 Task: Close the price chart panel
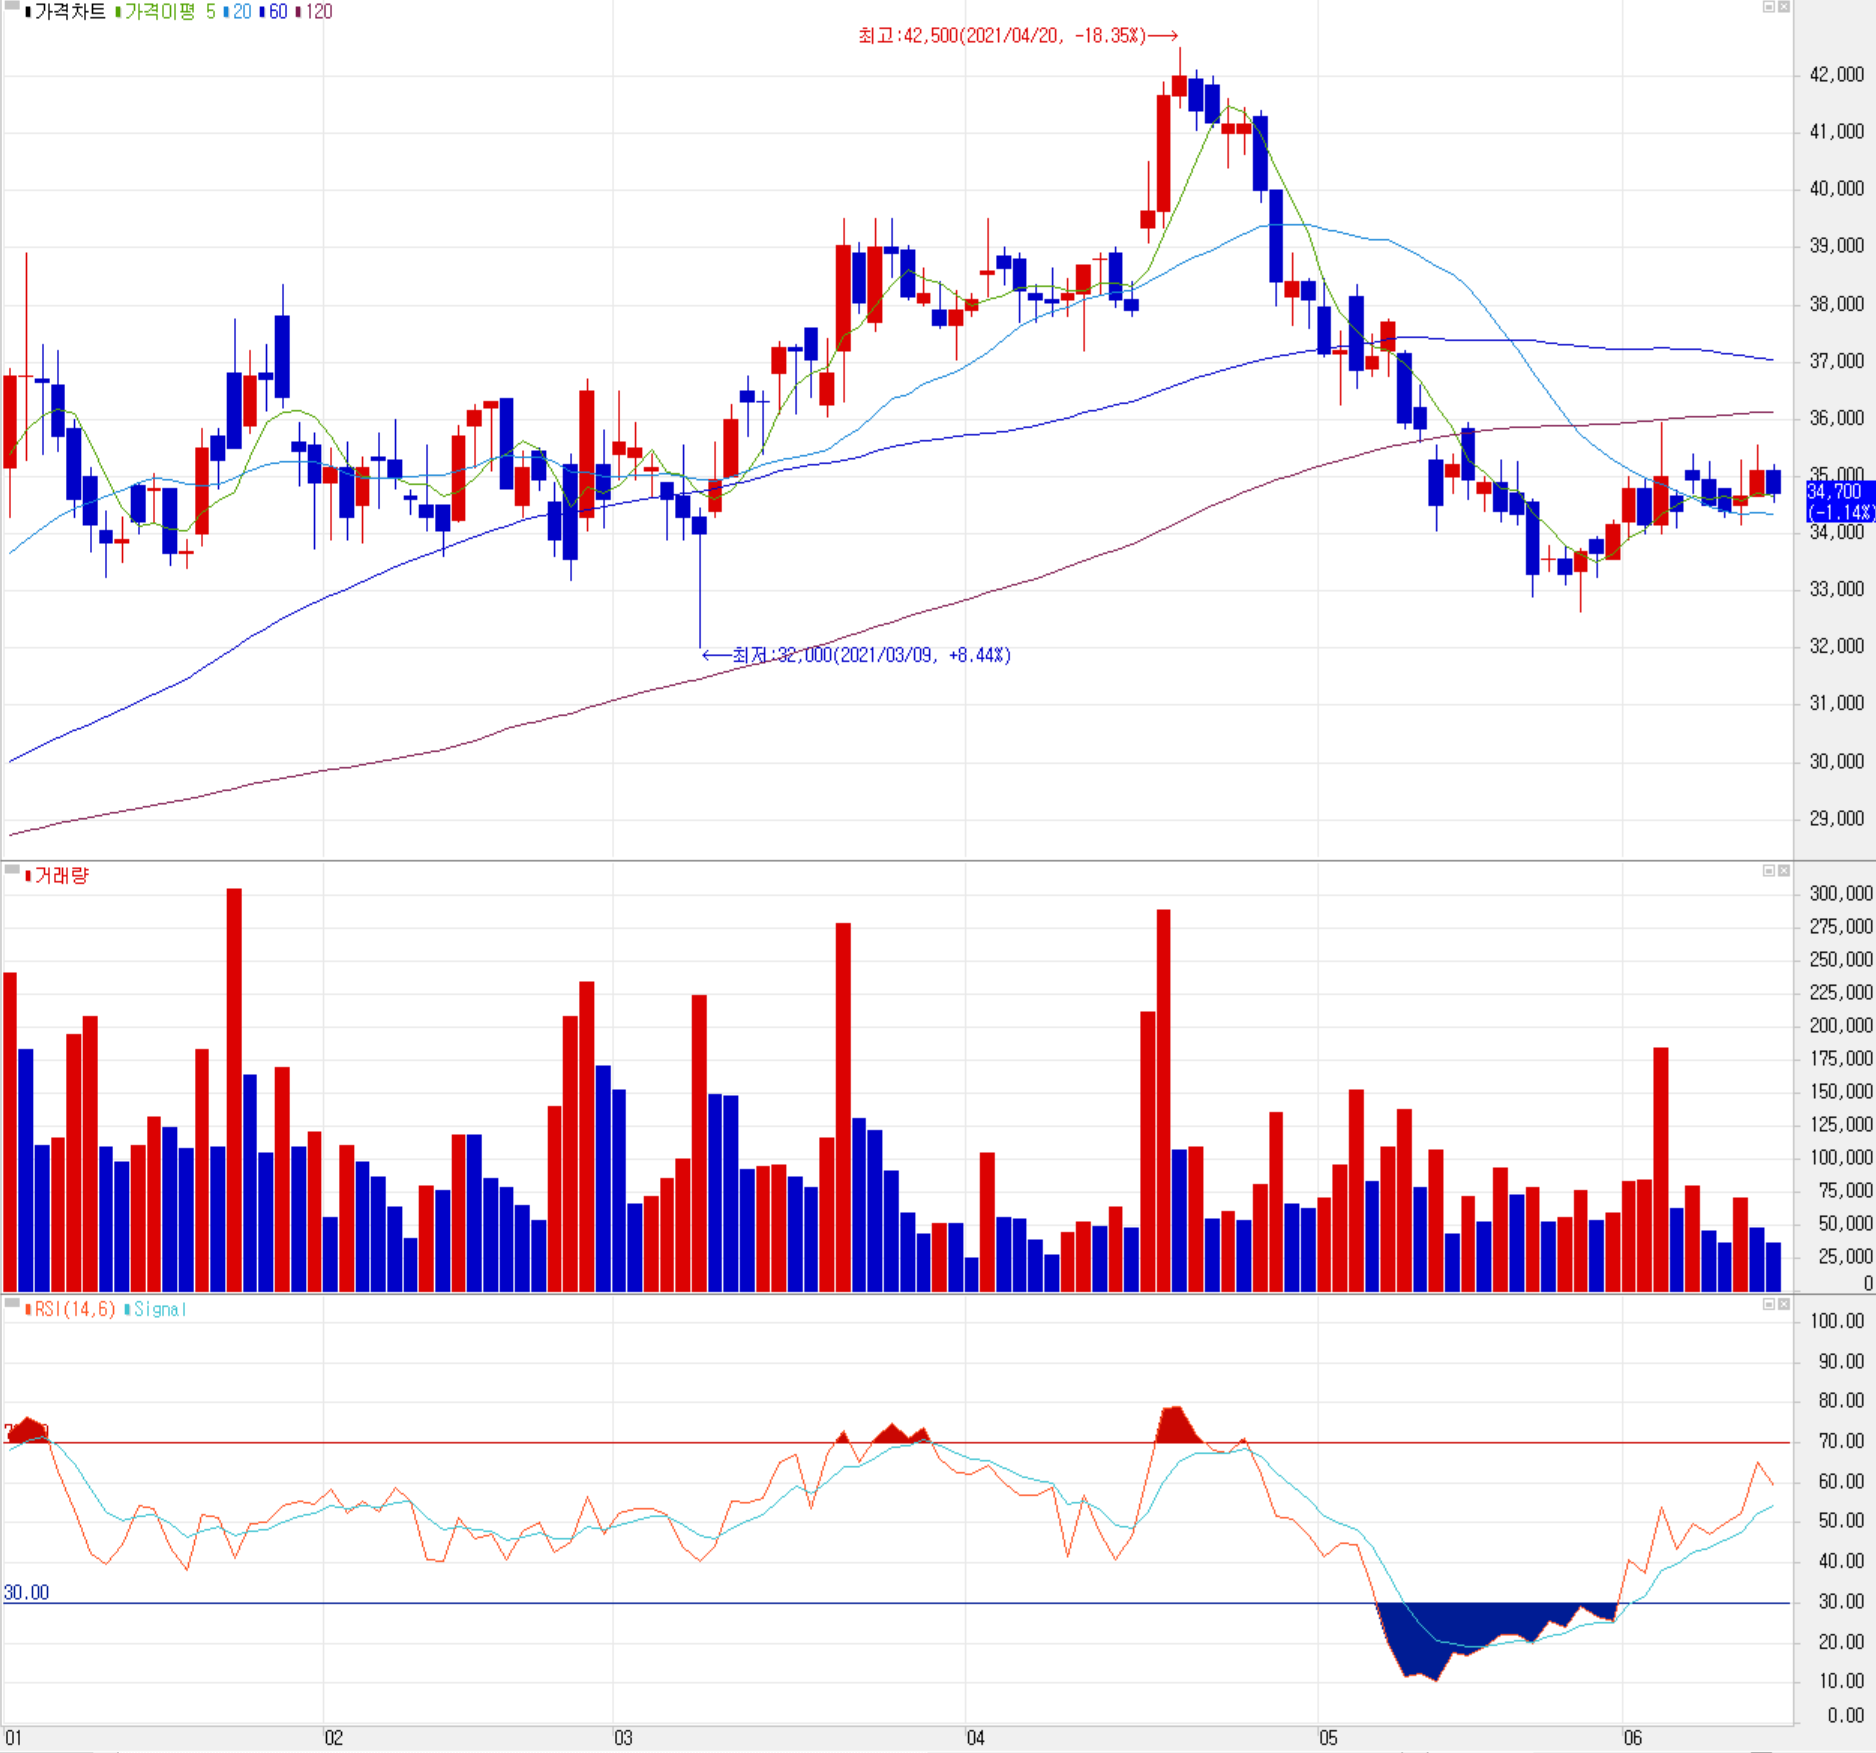tap(1783, 7)
